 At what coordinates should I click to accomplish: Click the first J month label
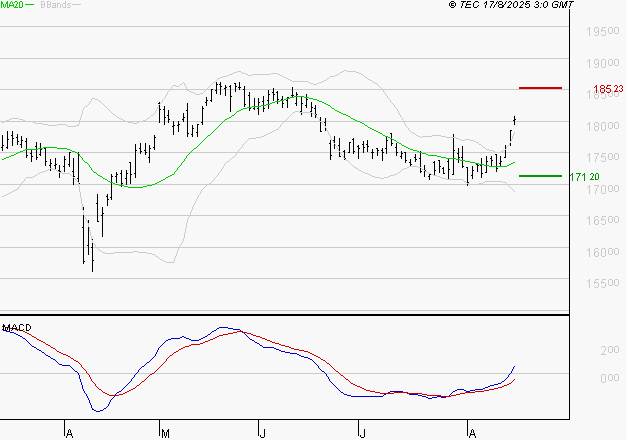262,433
